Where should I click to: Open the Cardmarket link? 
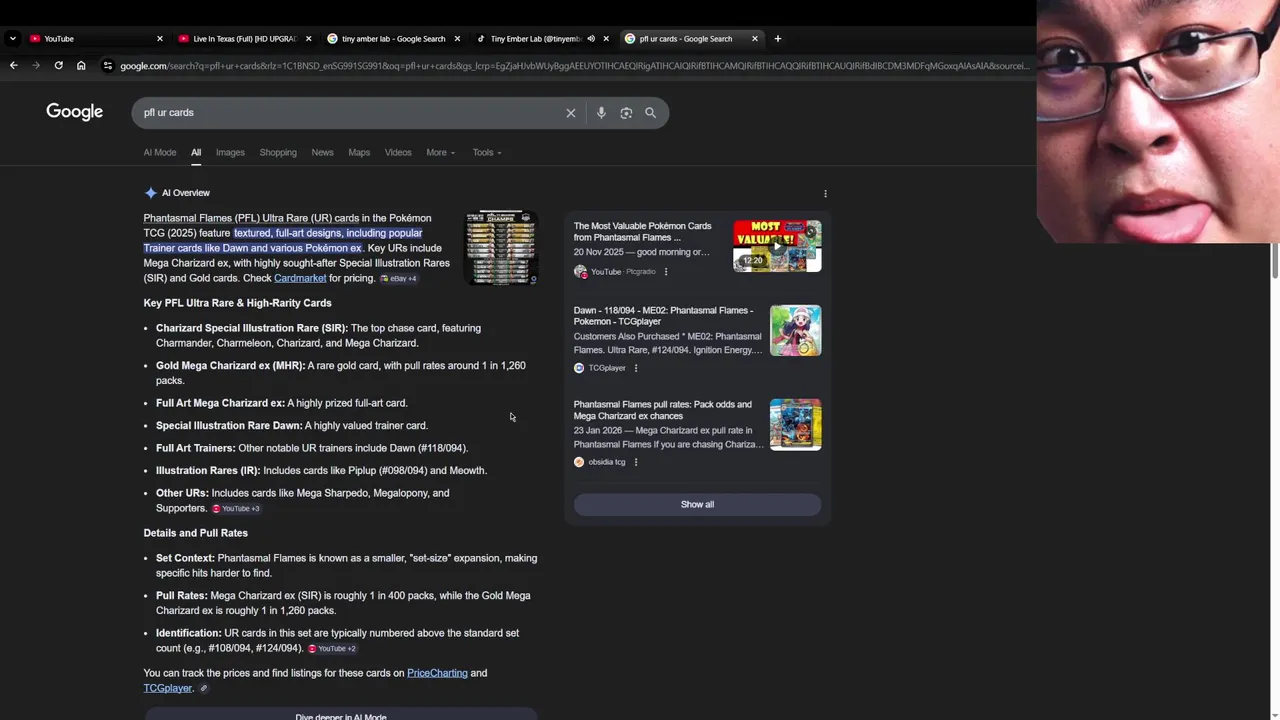pos(300,278)
